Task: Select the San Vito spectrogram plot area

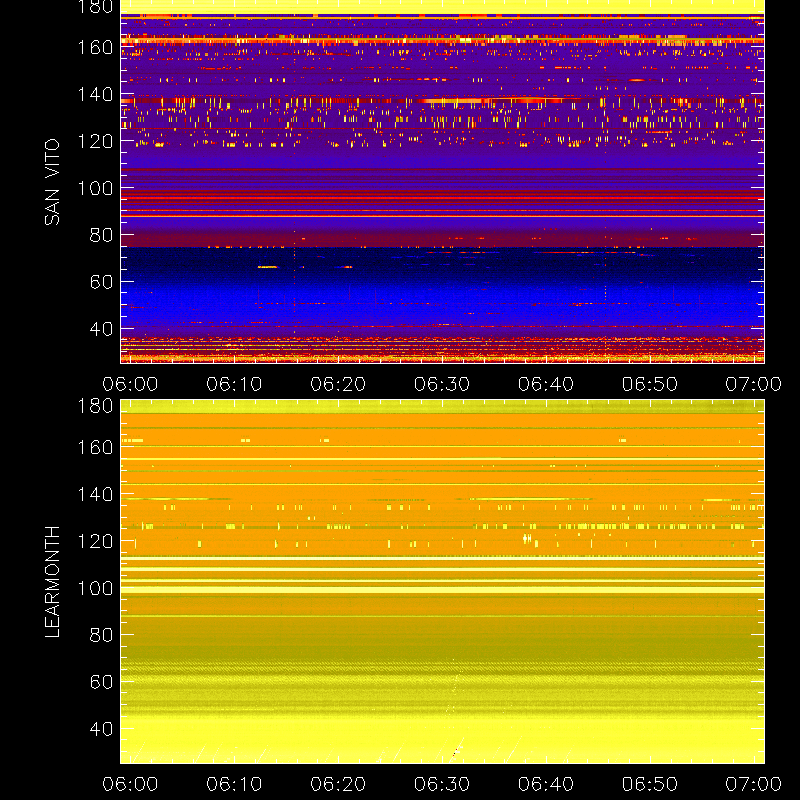Action: [442, 182]
